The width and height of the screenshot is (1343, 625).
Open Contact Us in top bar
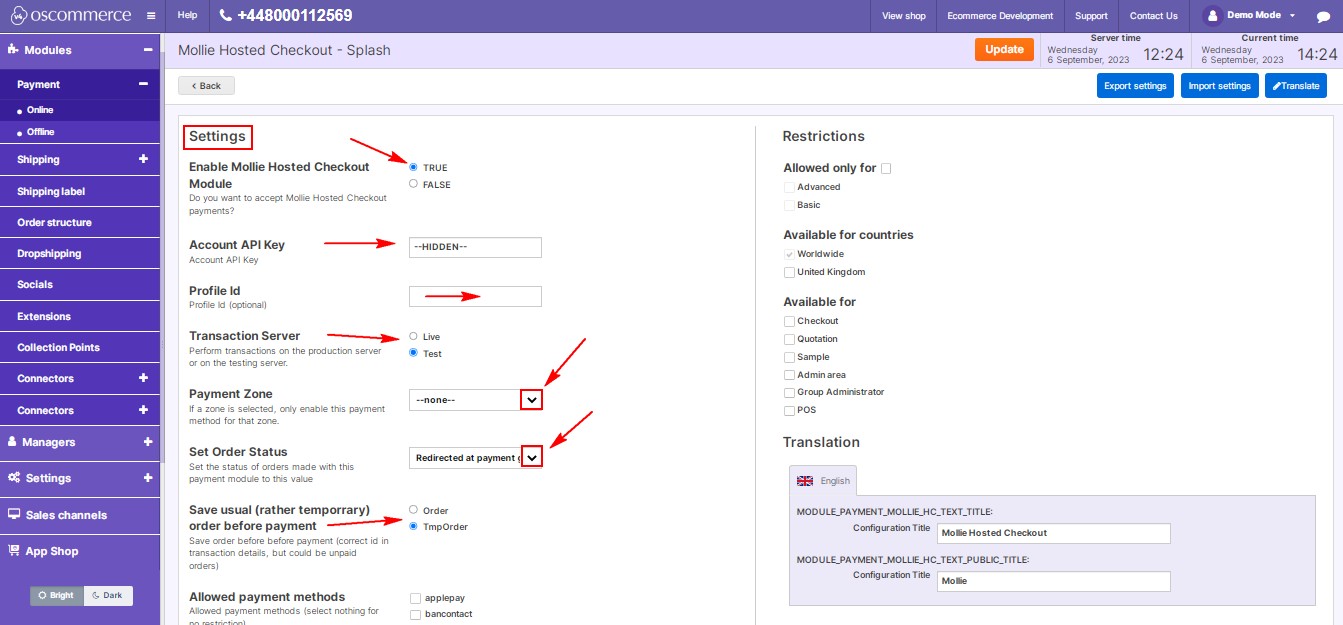coord(1153,16)
